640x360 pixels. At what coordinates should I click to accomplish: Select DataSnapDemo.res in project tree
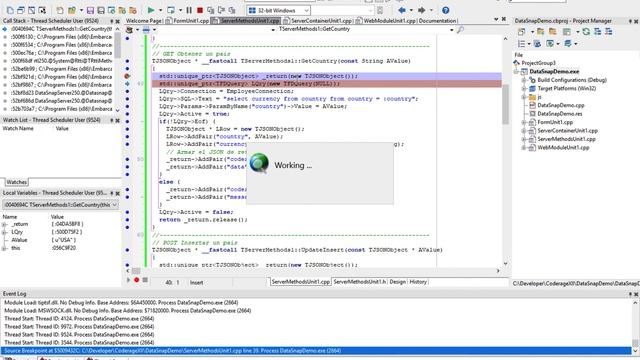[x=560, y=114]
